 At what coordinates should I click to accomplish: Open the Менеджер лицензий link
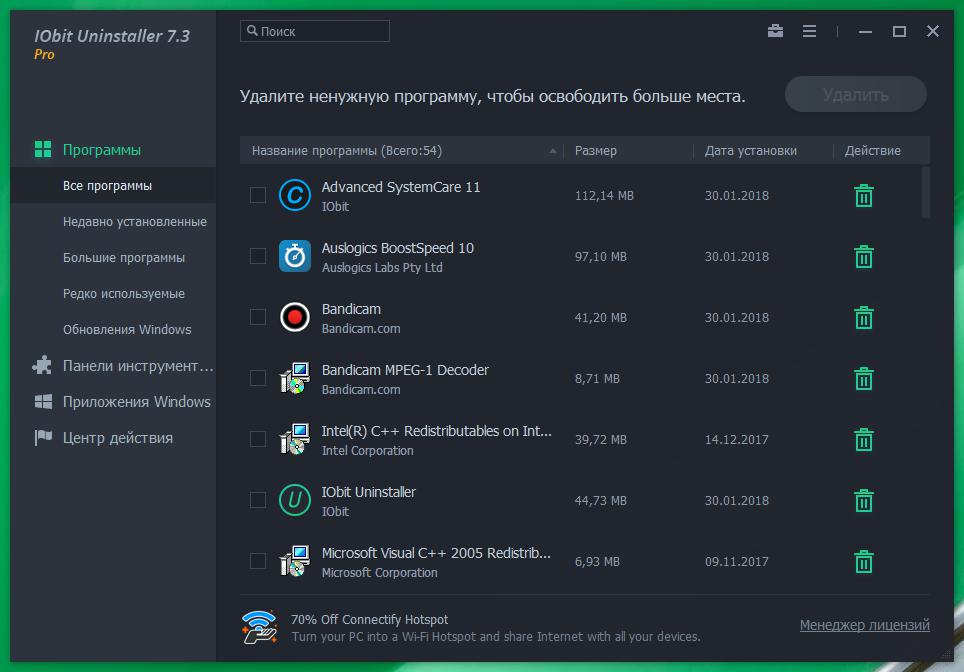[864, 625]
